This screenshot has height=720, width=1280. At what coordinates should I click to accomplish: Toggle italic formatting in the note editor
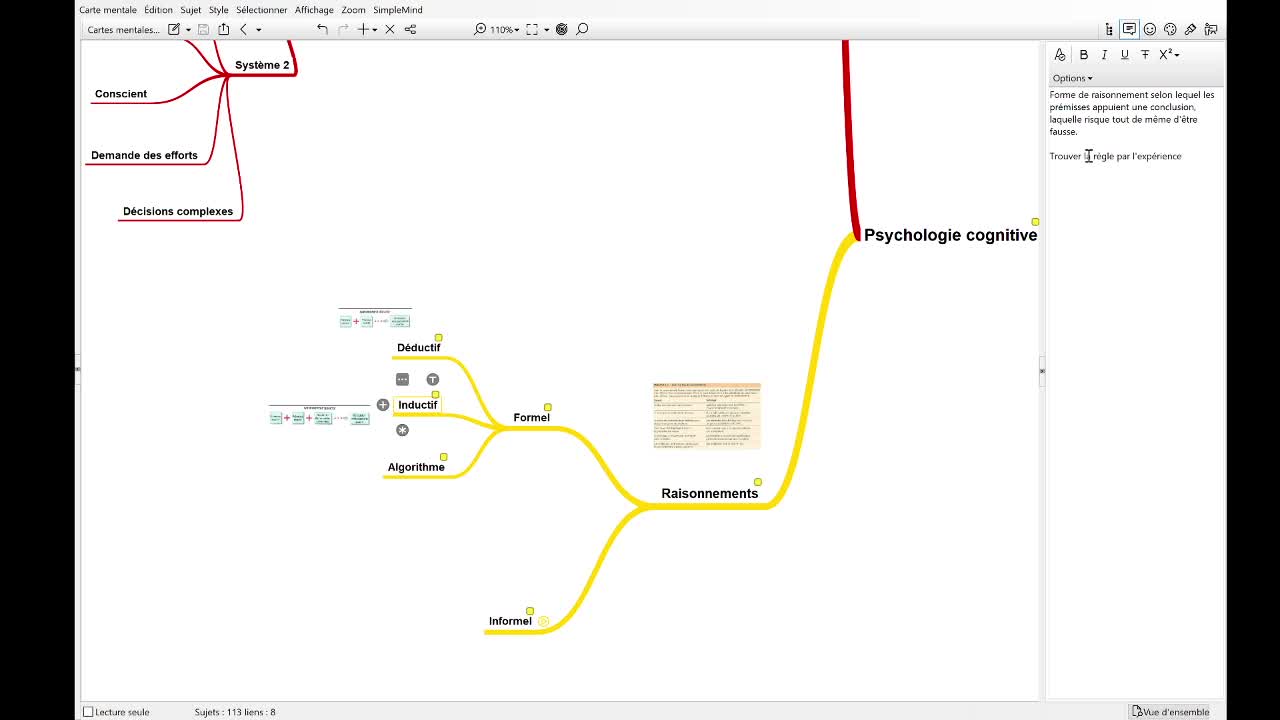tap(1104, 55)
